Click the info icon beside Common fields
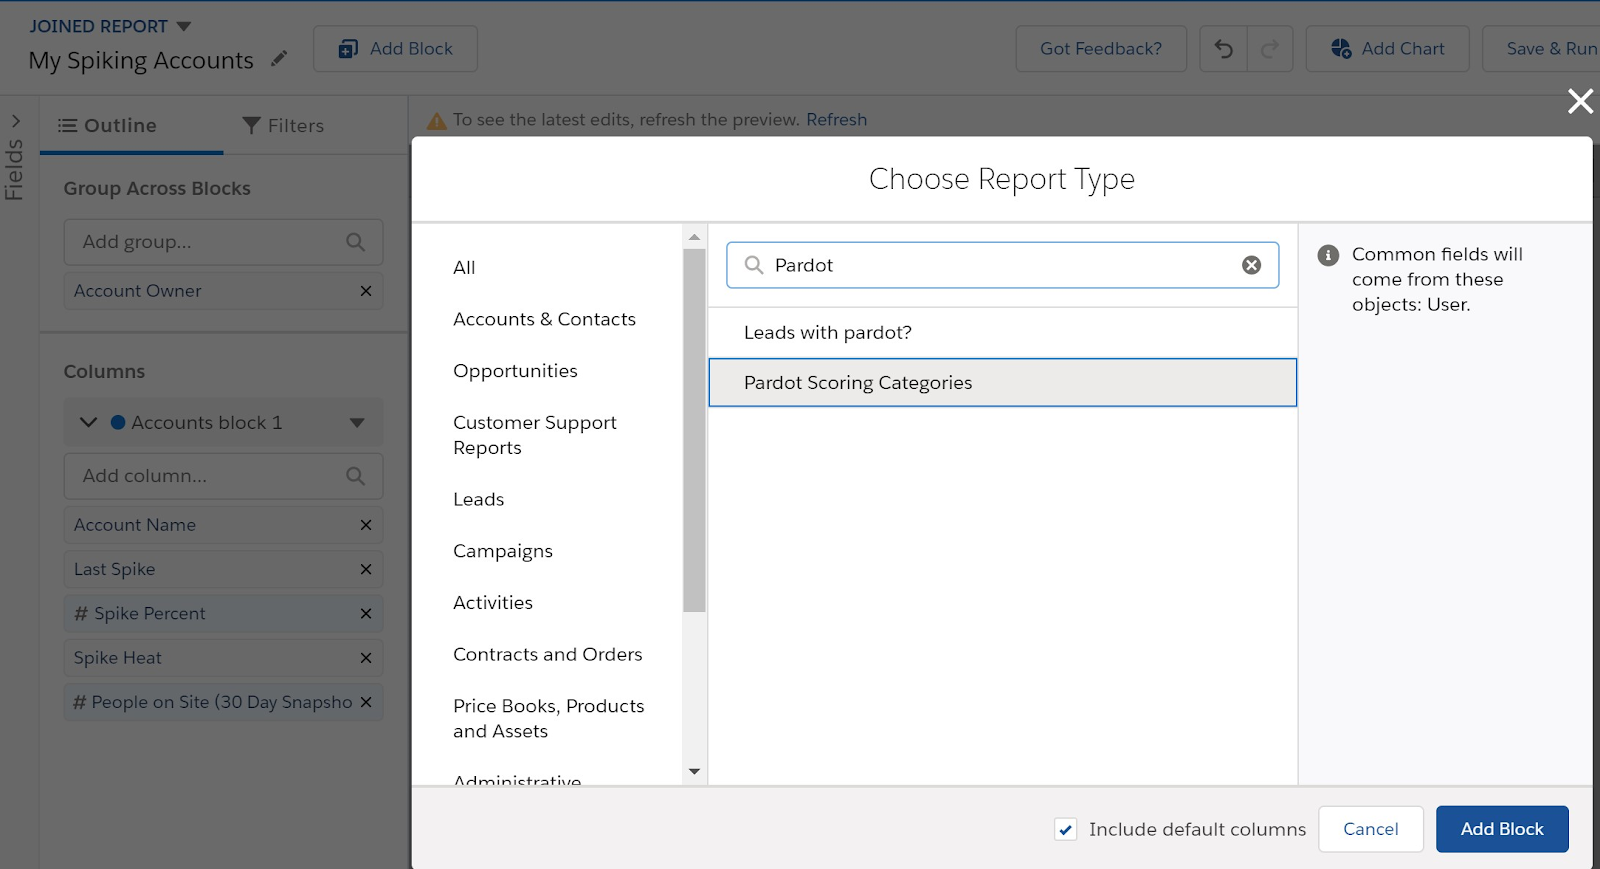The height and width of the screenshot is (869, 1600). point(1328,255)
